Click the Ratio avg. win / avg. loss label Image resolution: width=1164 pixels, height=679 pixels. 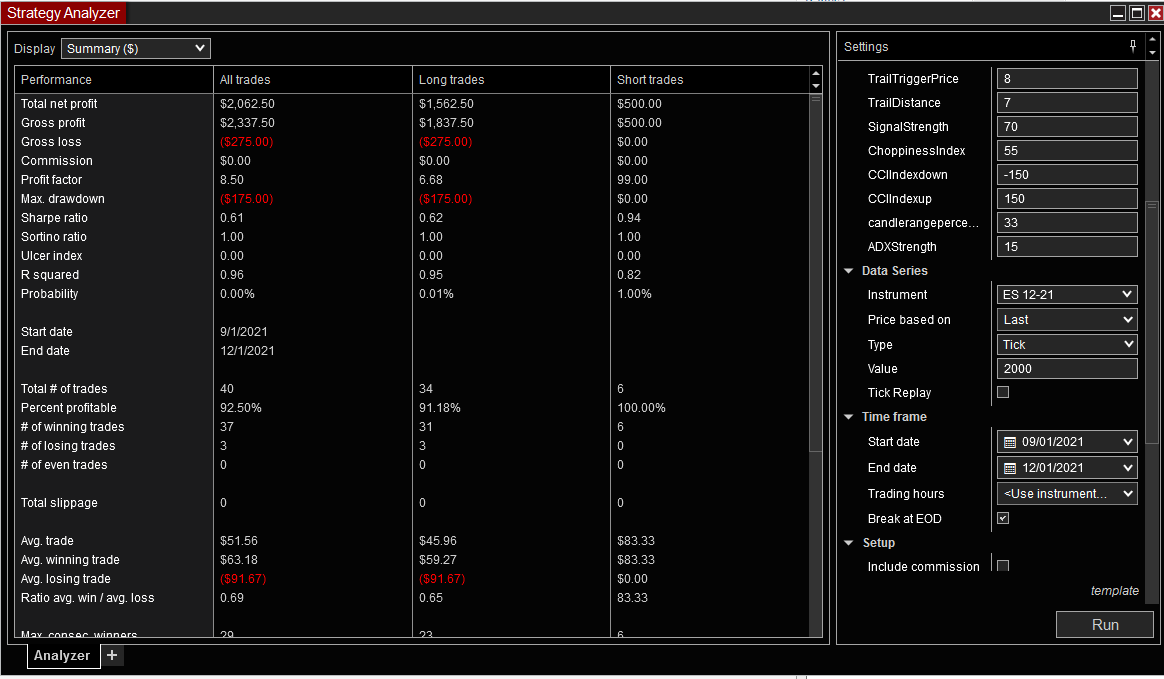(x=88, y=598)
